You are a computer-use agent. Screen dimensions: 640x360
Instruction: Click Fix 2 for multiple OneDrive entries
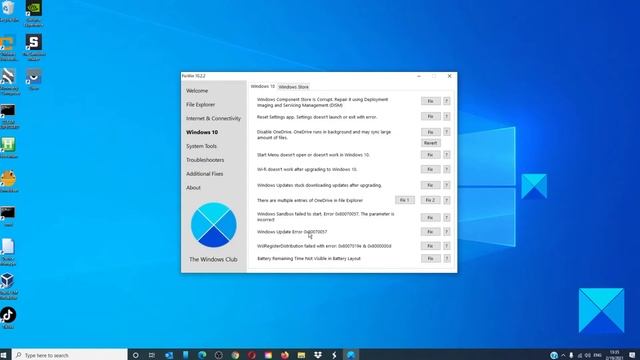pyautogui.click(x=431, y=200)
